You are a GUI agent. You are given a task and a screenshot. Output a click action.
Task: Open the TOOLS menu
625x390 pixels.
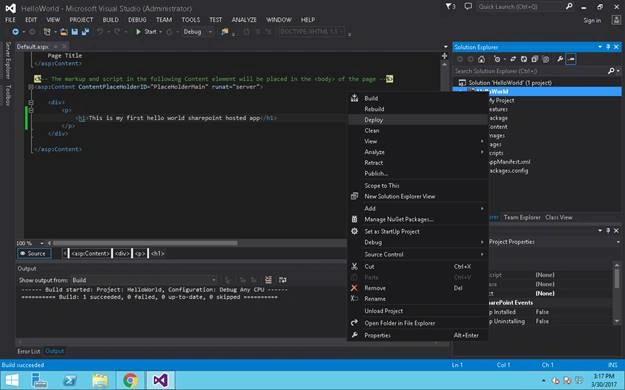(x=191, y=20)
